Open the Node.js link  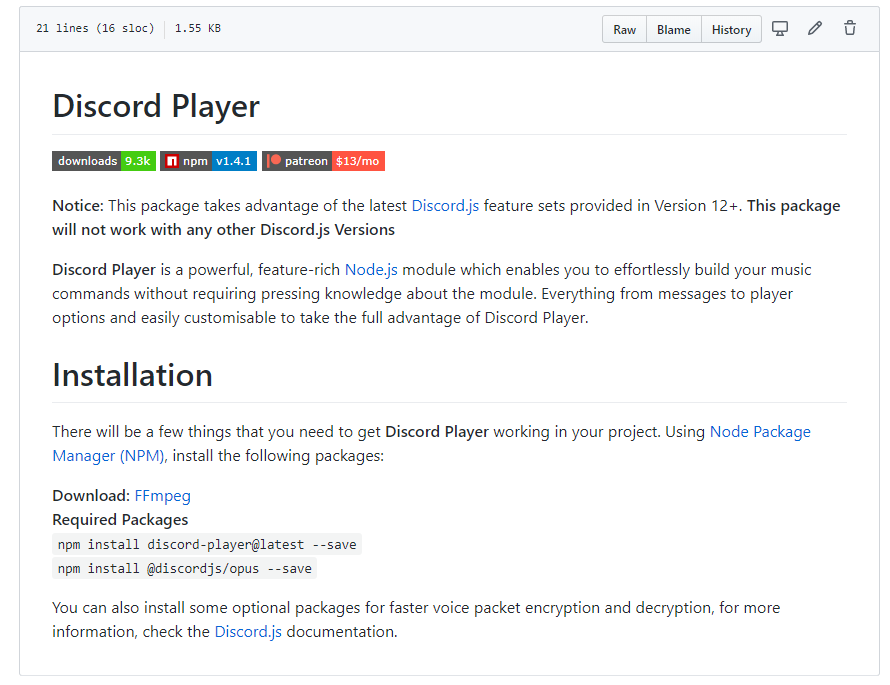(x=371, y=270)
